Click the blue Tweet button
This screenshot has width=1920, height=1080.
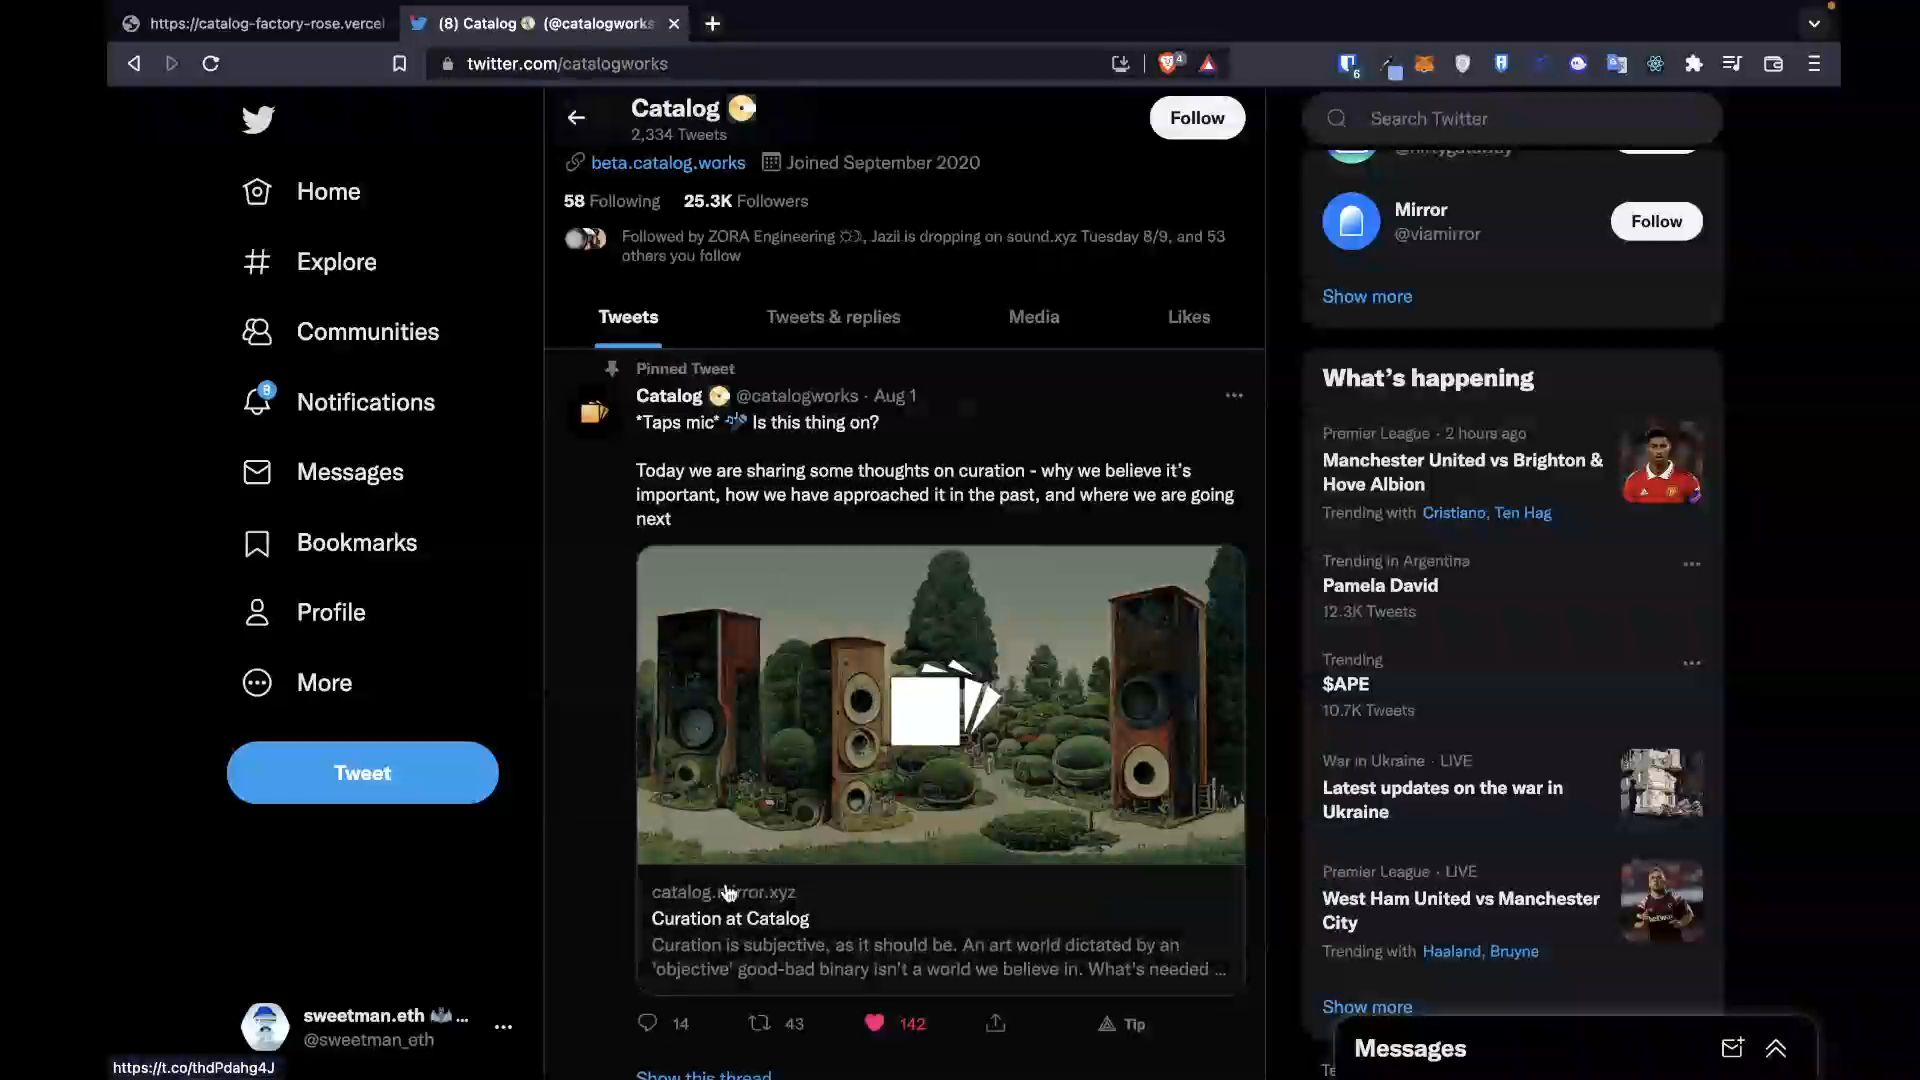click(x=362, y=773)
